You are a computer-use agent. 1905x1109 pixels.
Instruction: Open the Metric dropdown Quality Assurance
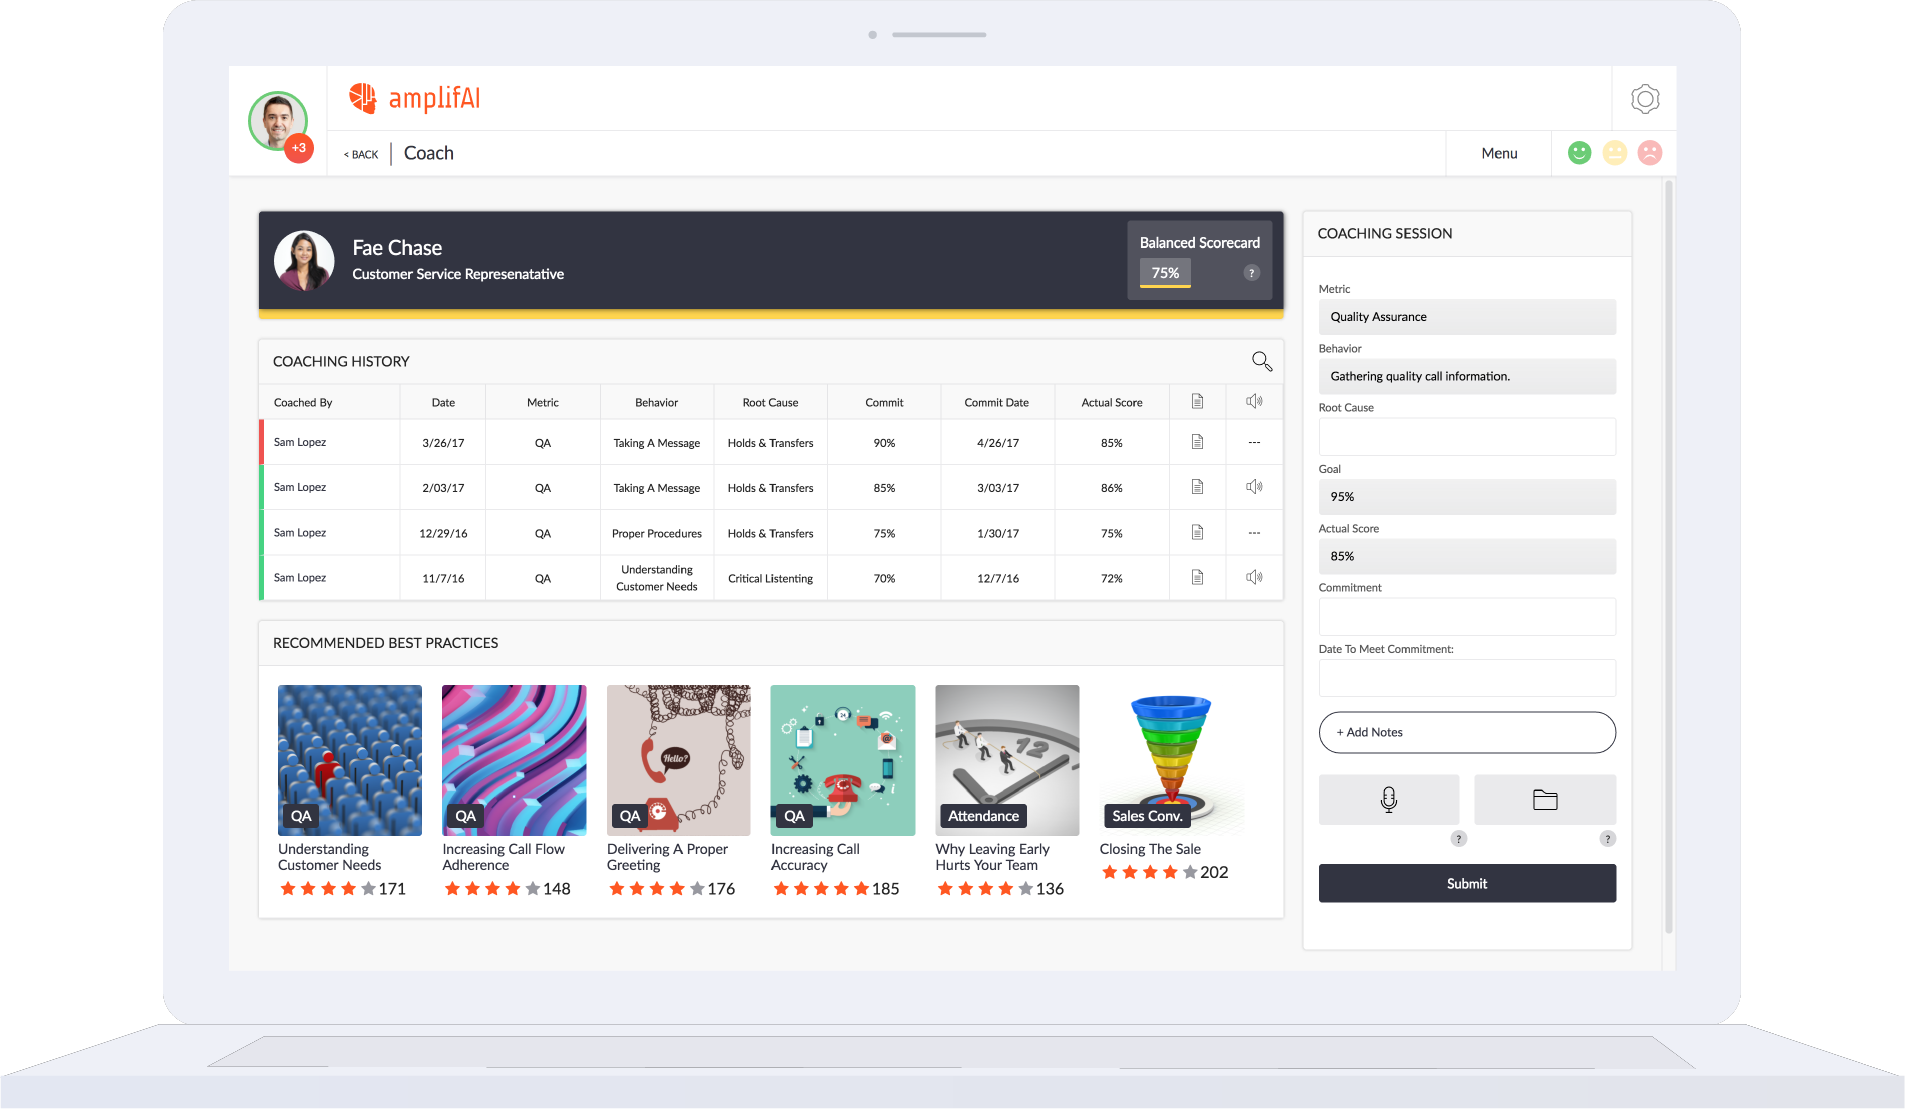coord(1467,317)
